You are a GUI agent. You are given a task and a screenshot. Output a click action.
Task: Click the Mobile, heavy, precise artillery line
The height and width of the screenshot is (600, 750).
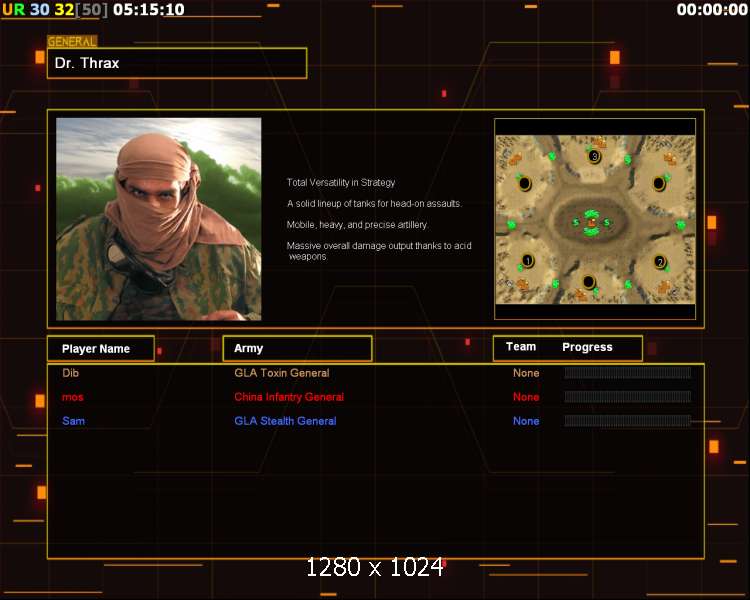[x=357, y=225]
